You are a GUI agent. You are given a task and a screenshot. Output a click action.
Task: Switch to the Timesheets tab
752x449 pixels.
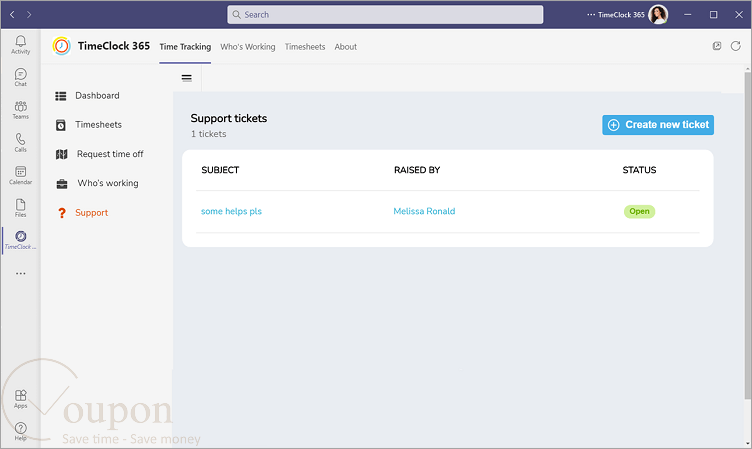point(305,47)
